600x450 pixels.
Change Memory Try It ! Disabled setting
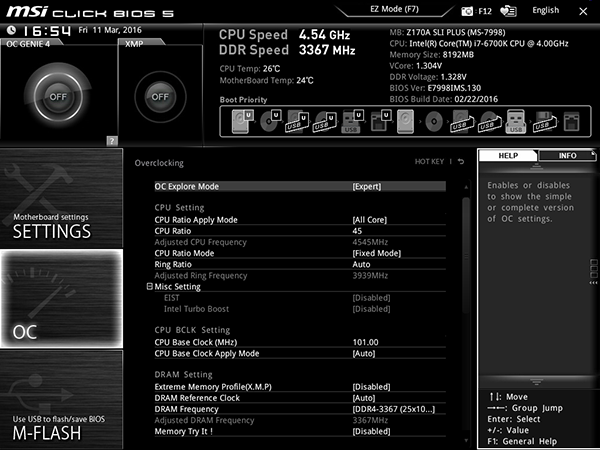pos(300,431)
